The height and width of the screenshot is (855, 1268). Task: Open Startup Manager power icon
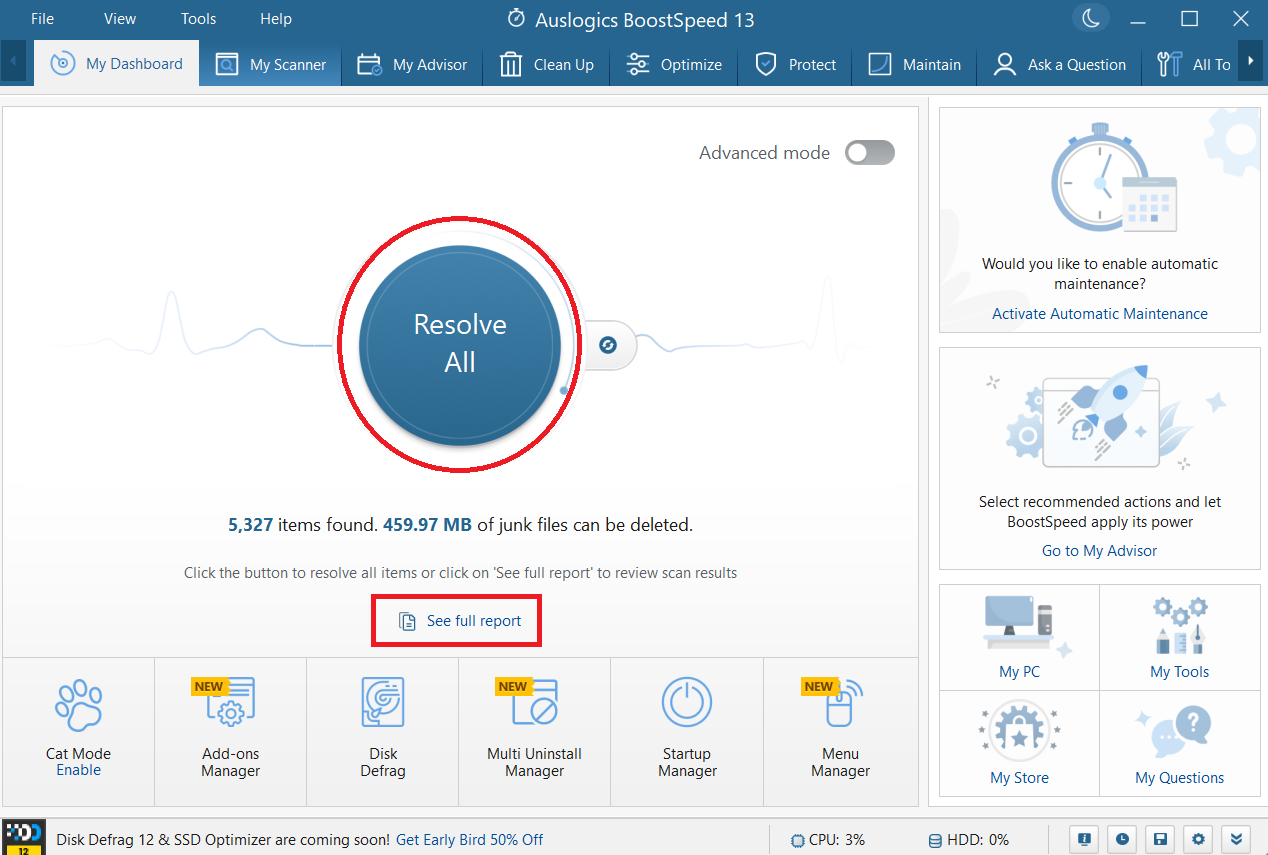(x=687, y=703)
